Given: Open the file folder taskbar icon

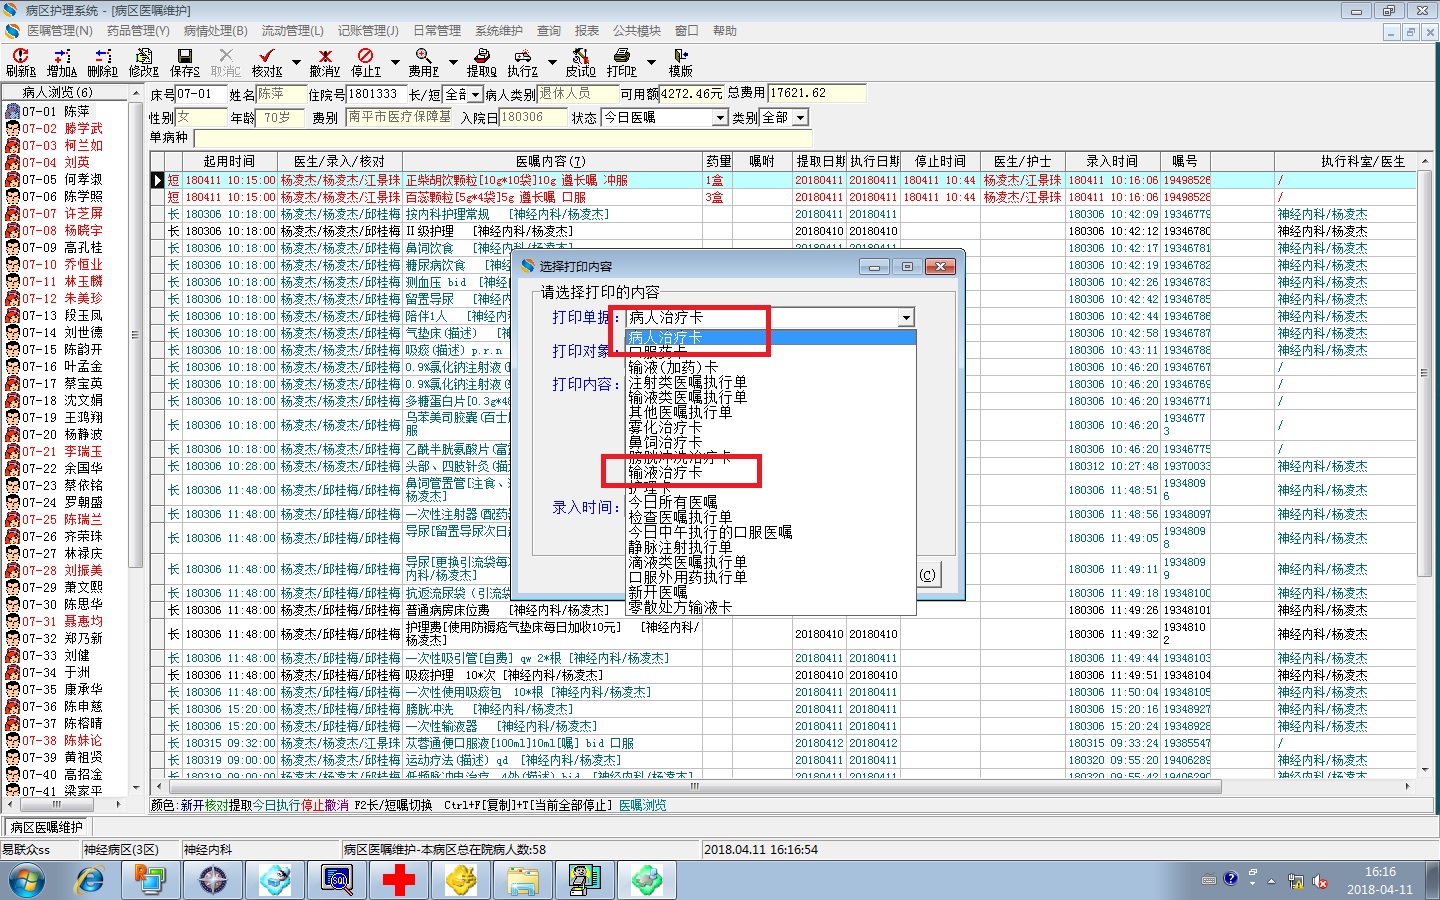Looking at the screenshot, I should pos(522,881).
